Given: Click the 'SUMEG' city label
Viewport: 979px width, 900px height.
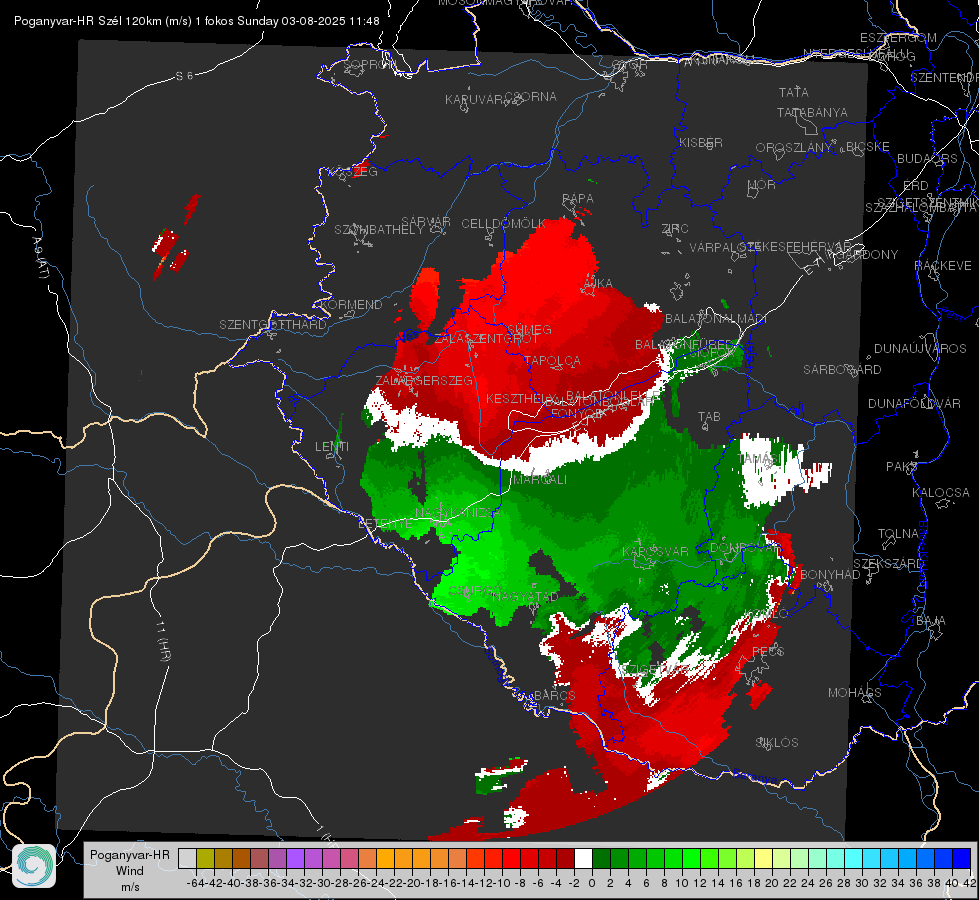Looking at the screenshot, I should [x=529, y=329].
